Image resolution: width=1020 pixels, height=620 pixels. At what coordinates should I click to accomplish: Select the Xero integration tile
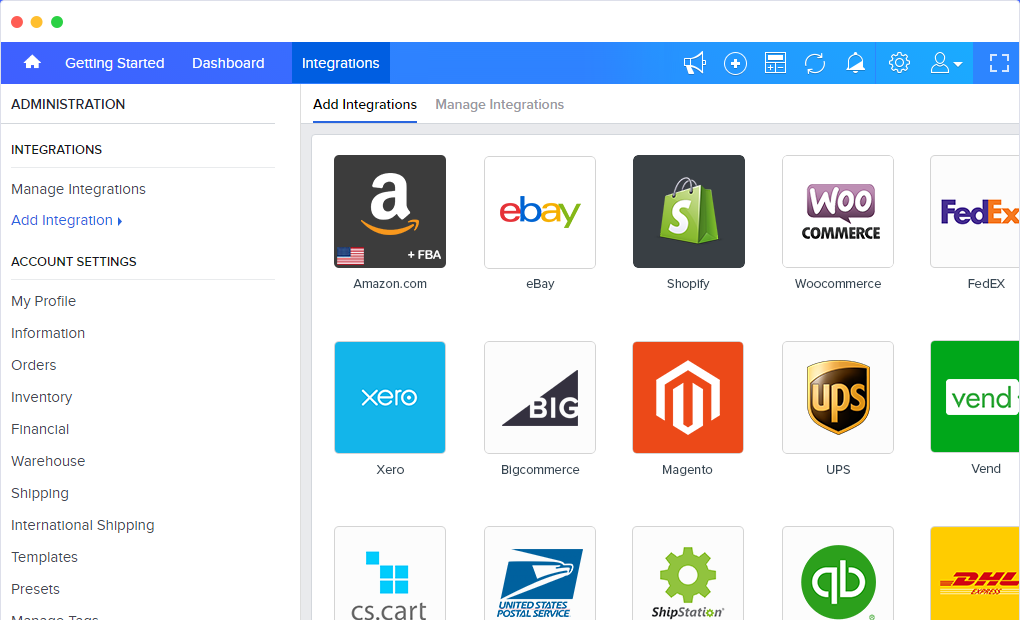pyautogui.click(x=390, y=398)
